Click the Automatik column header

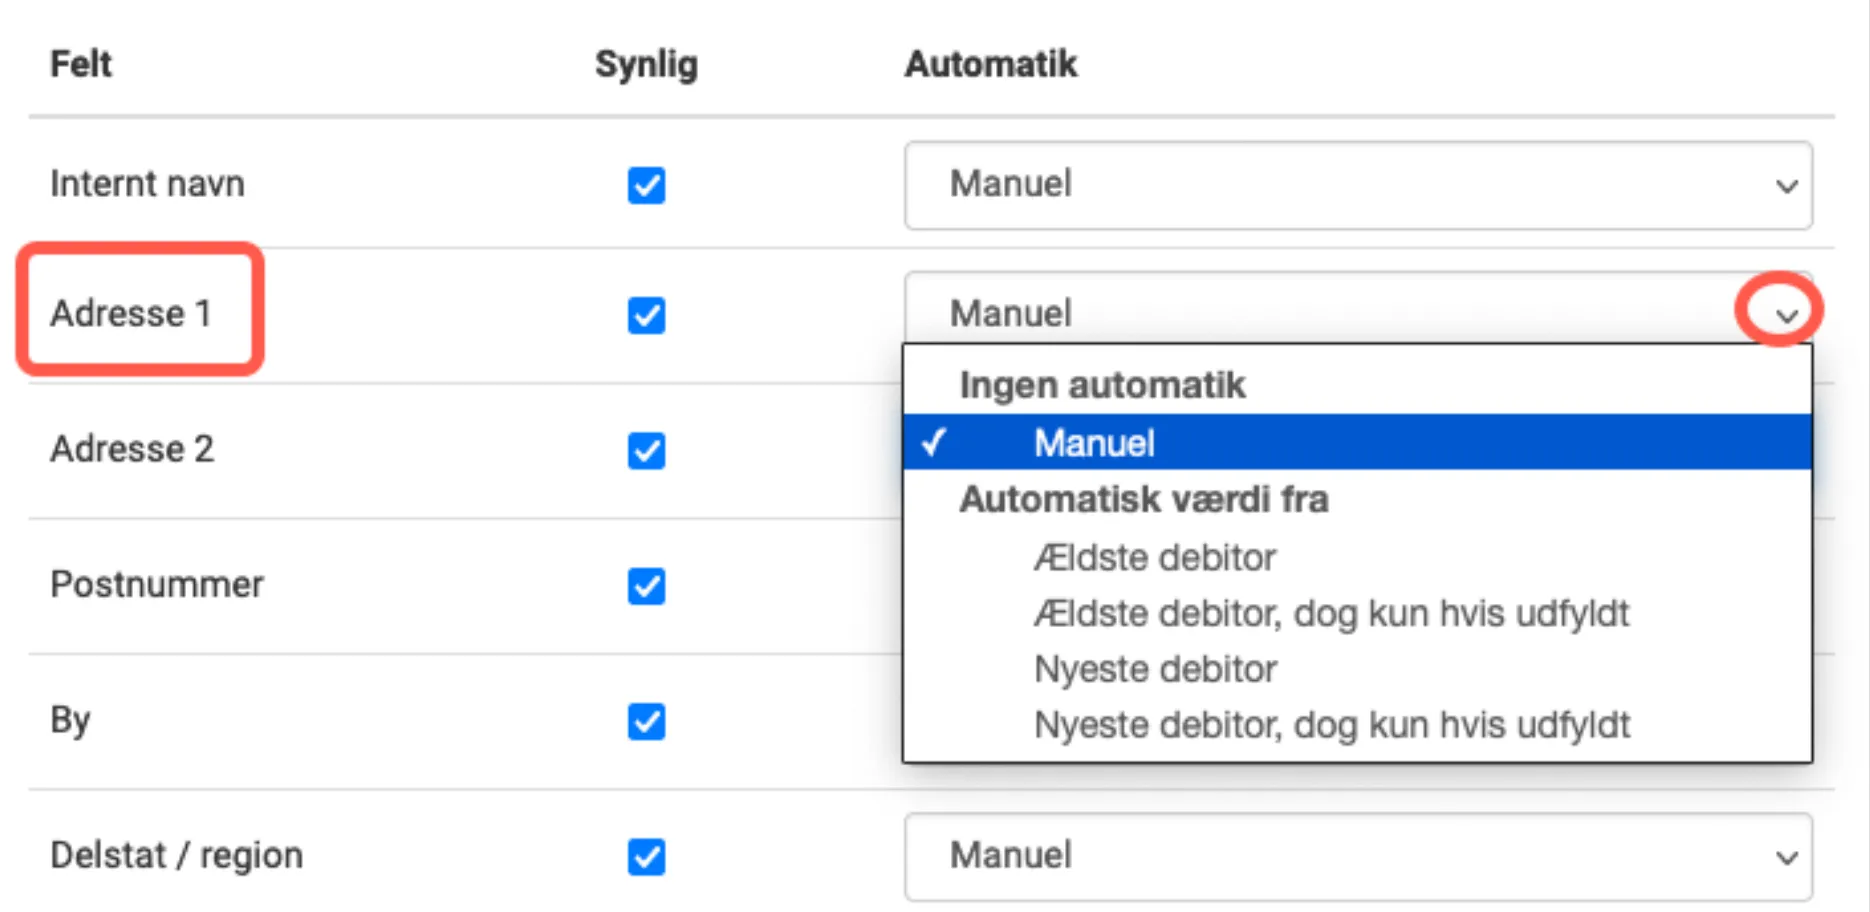[x=990, y=64]
